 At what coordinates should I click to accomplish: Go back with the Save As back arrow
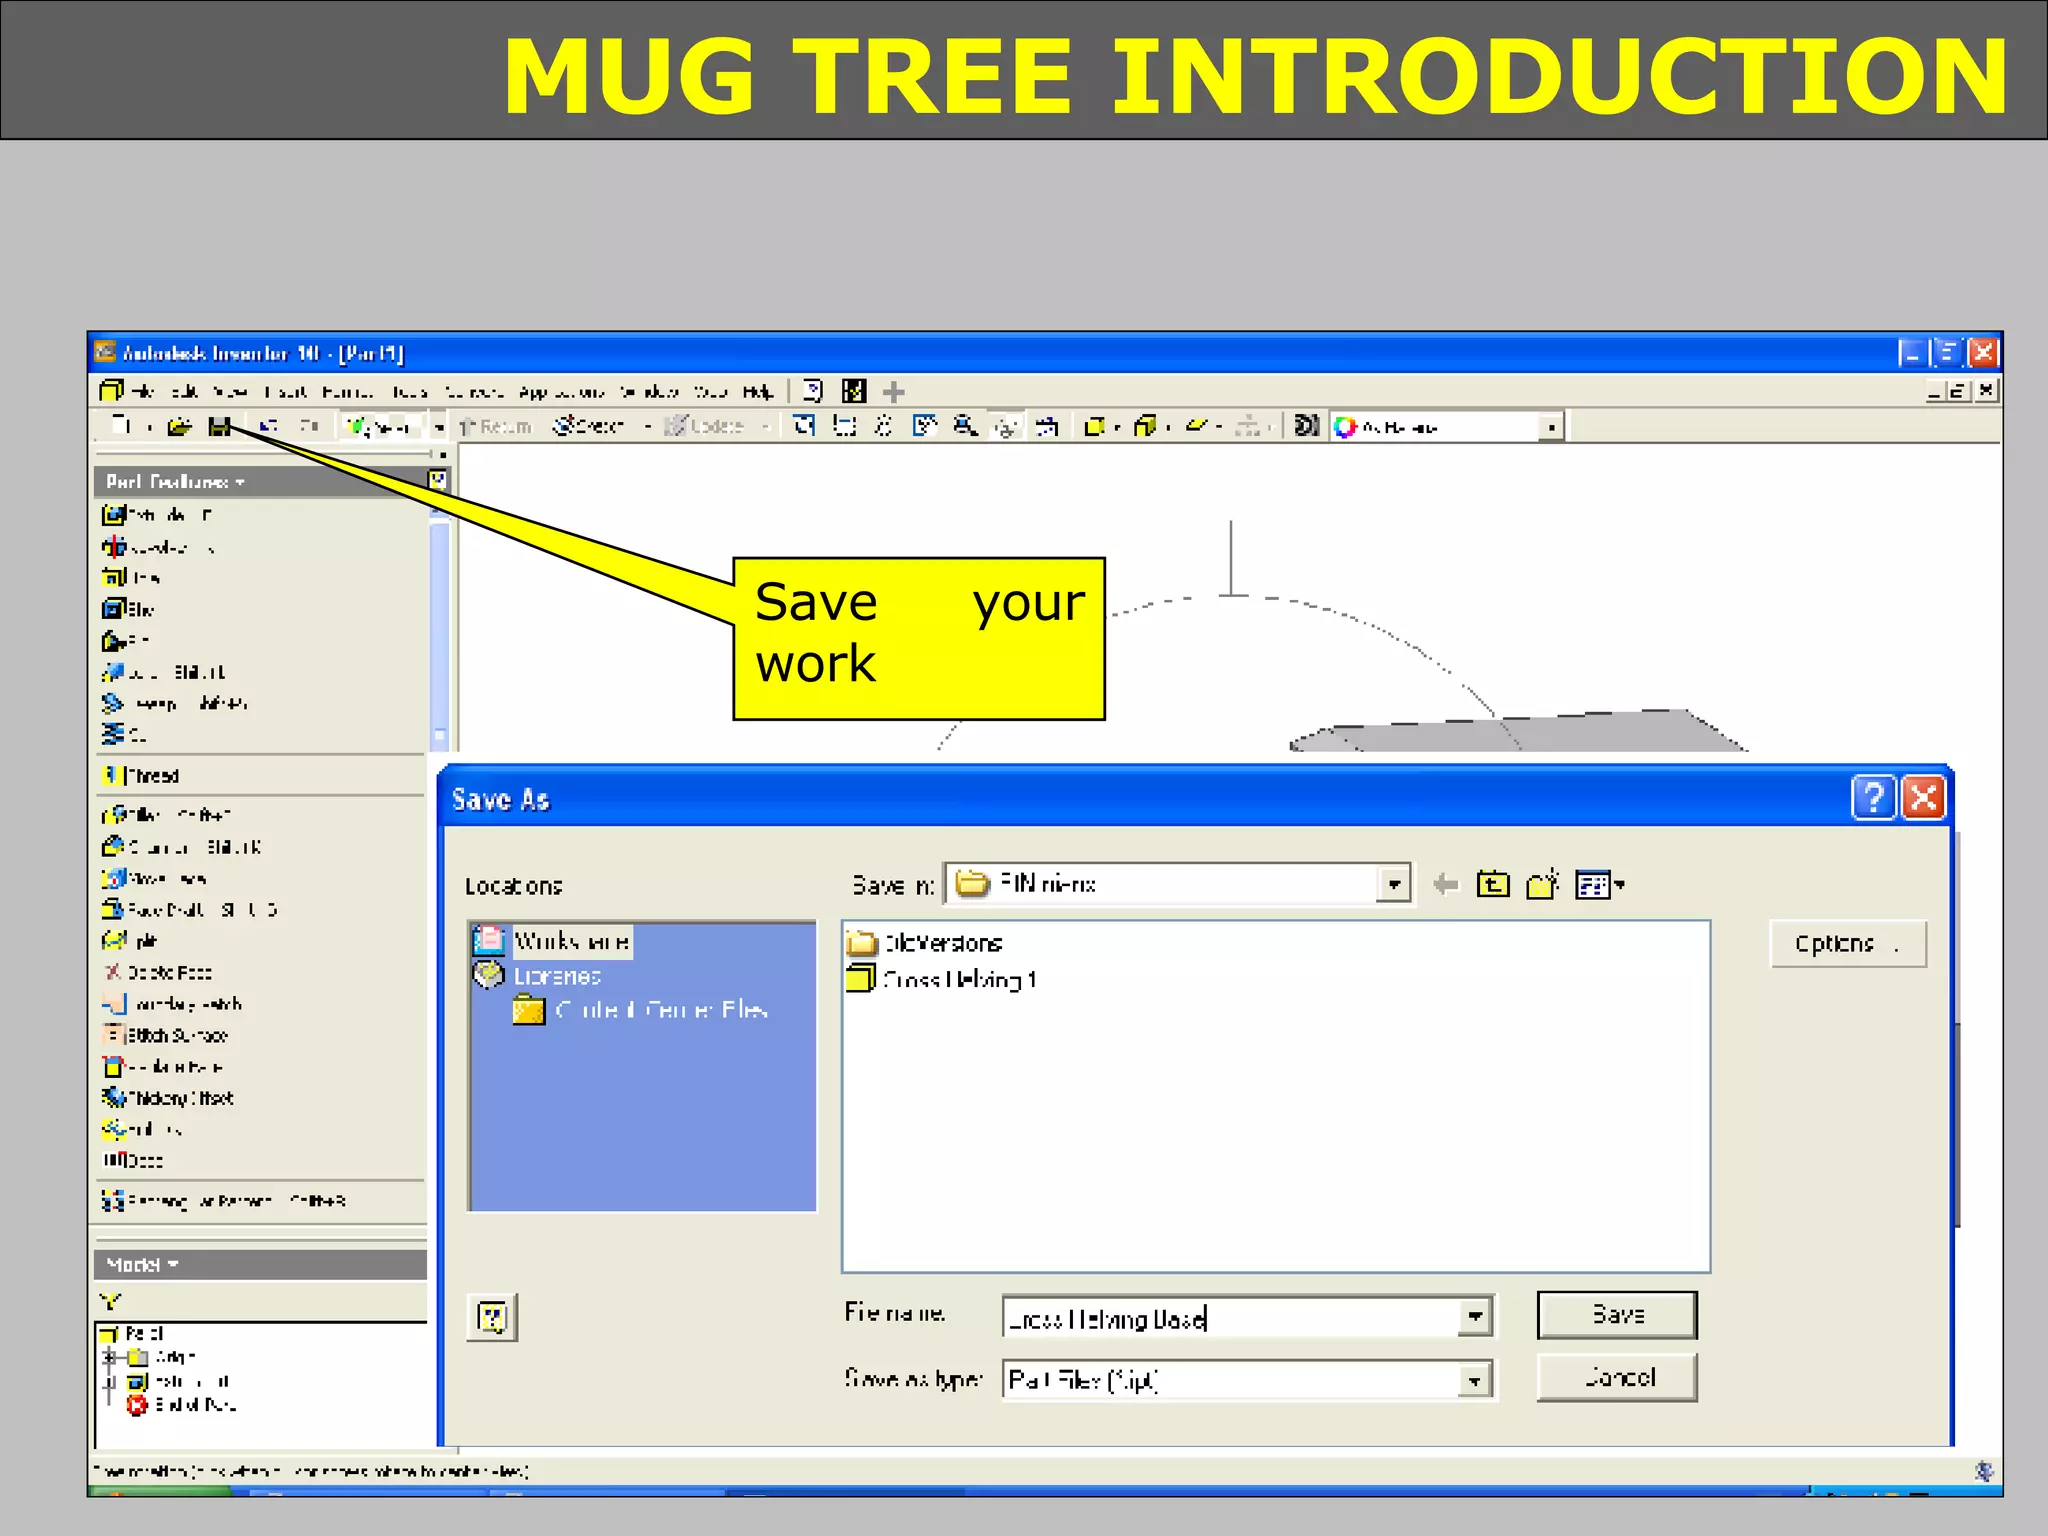(1445, 885)
